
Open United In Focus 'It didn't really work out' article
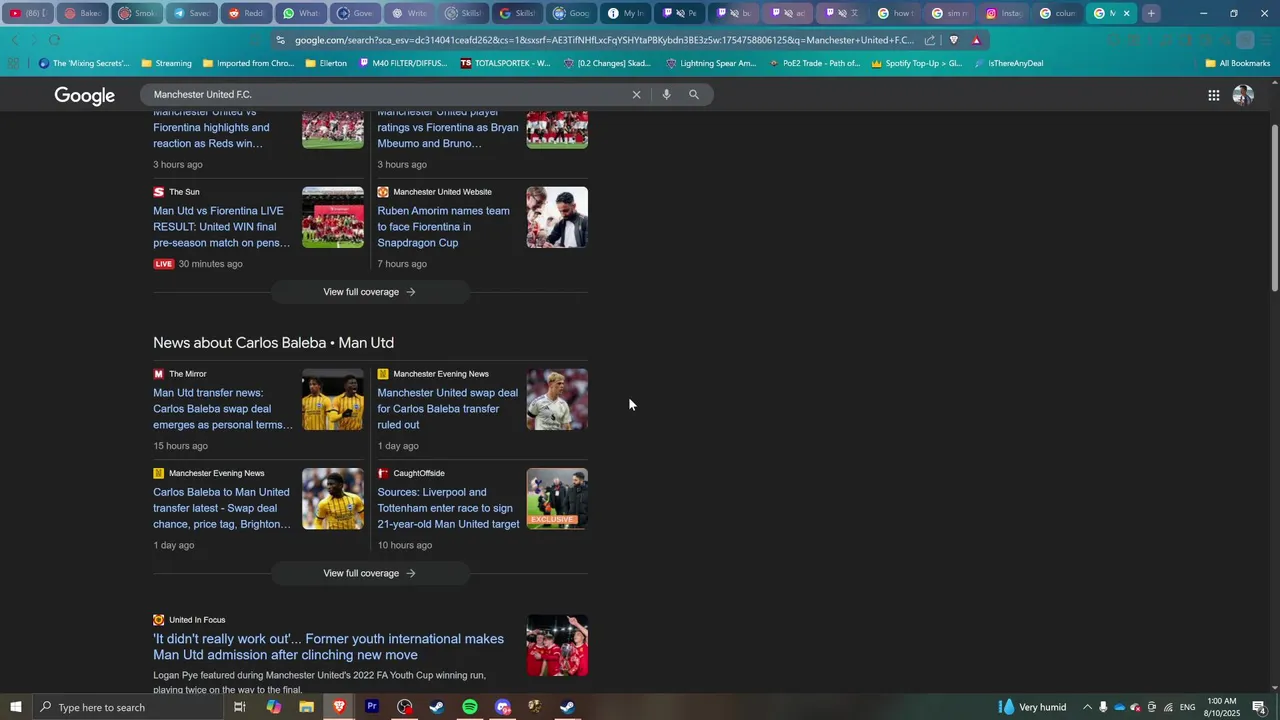328,647
